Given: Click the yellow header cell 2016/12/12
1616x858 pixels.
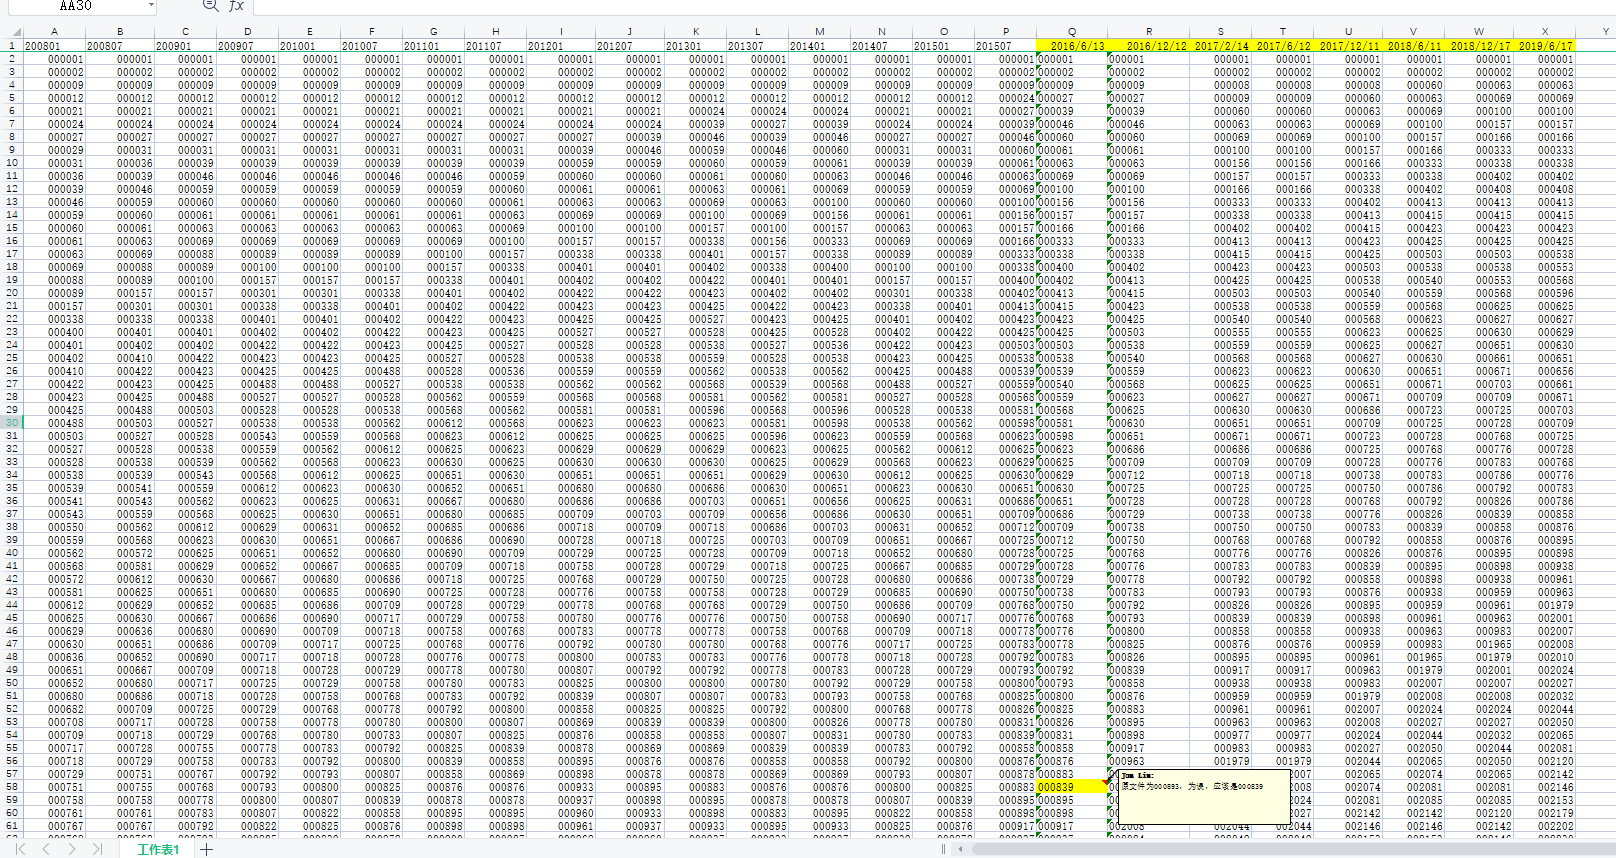Looking at the screenshot, I should pyautogui.click(x=1148, y=46).
